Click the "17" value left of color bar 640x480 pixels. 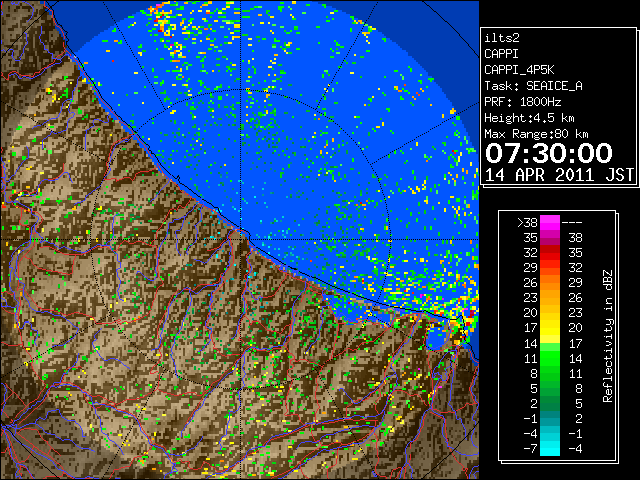pos(530,328)
